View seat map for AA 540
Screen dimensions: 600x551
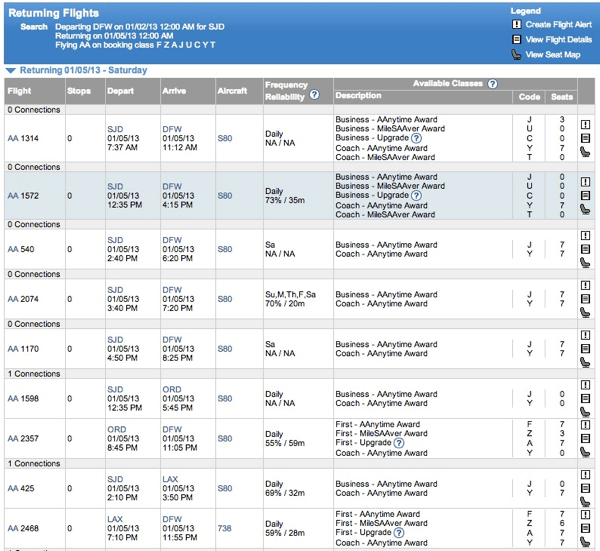(585, 262)
